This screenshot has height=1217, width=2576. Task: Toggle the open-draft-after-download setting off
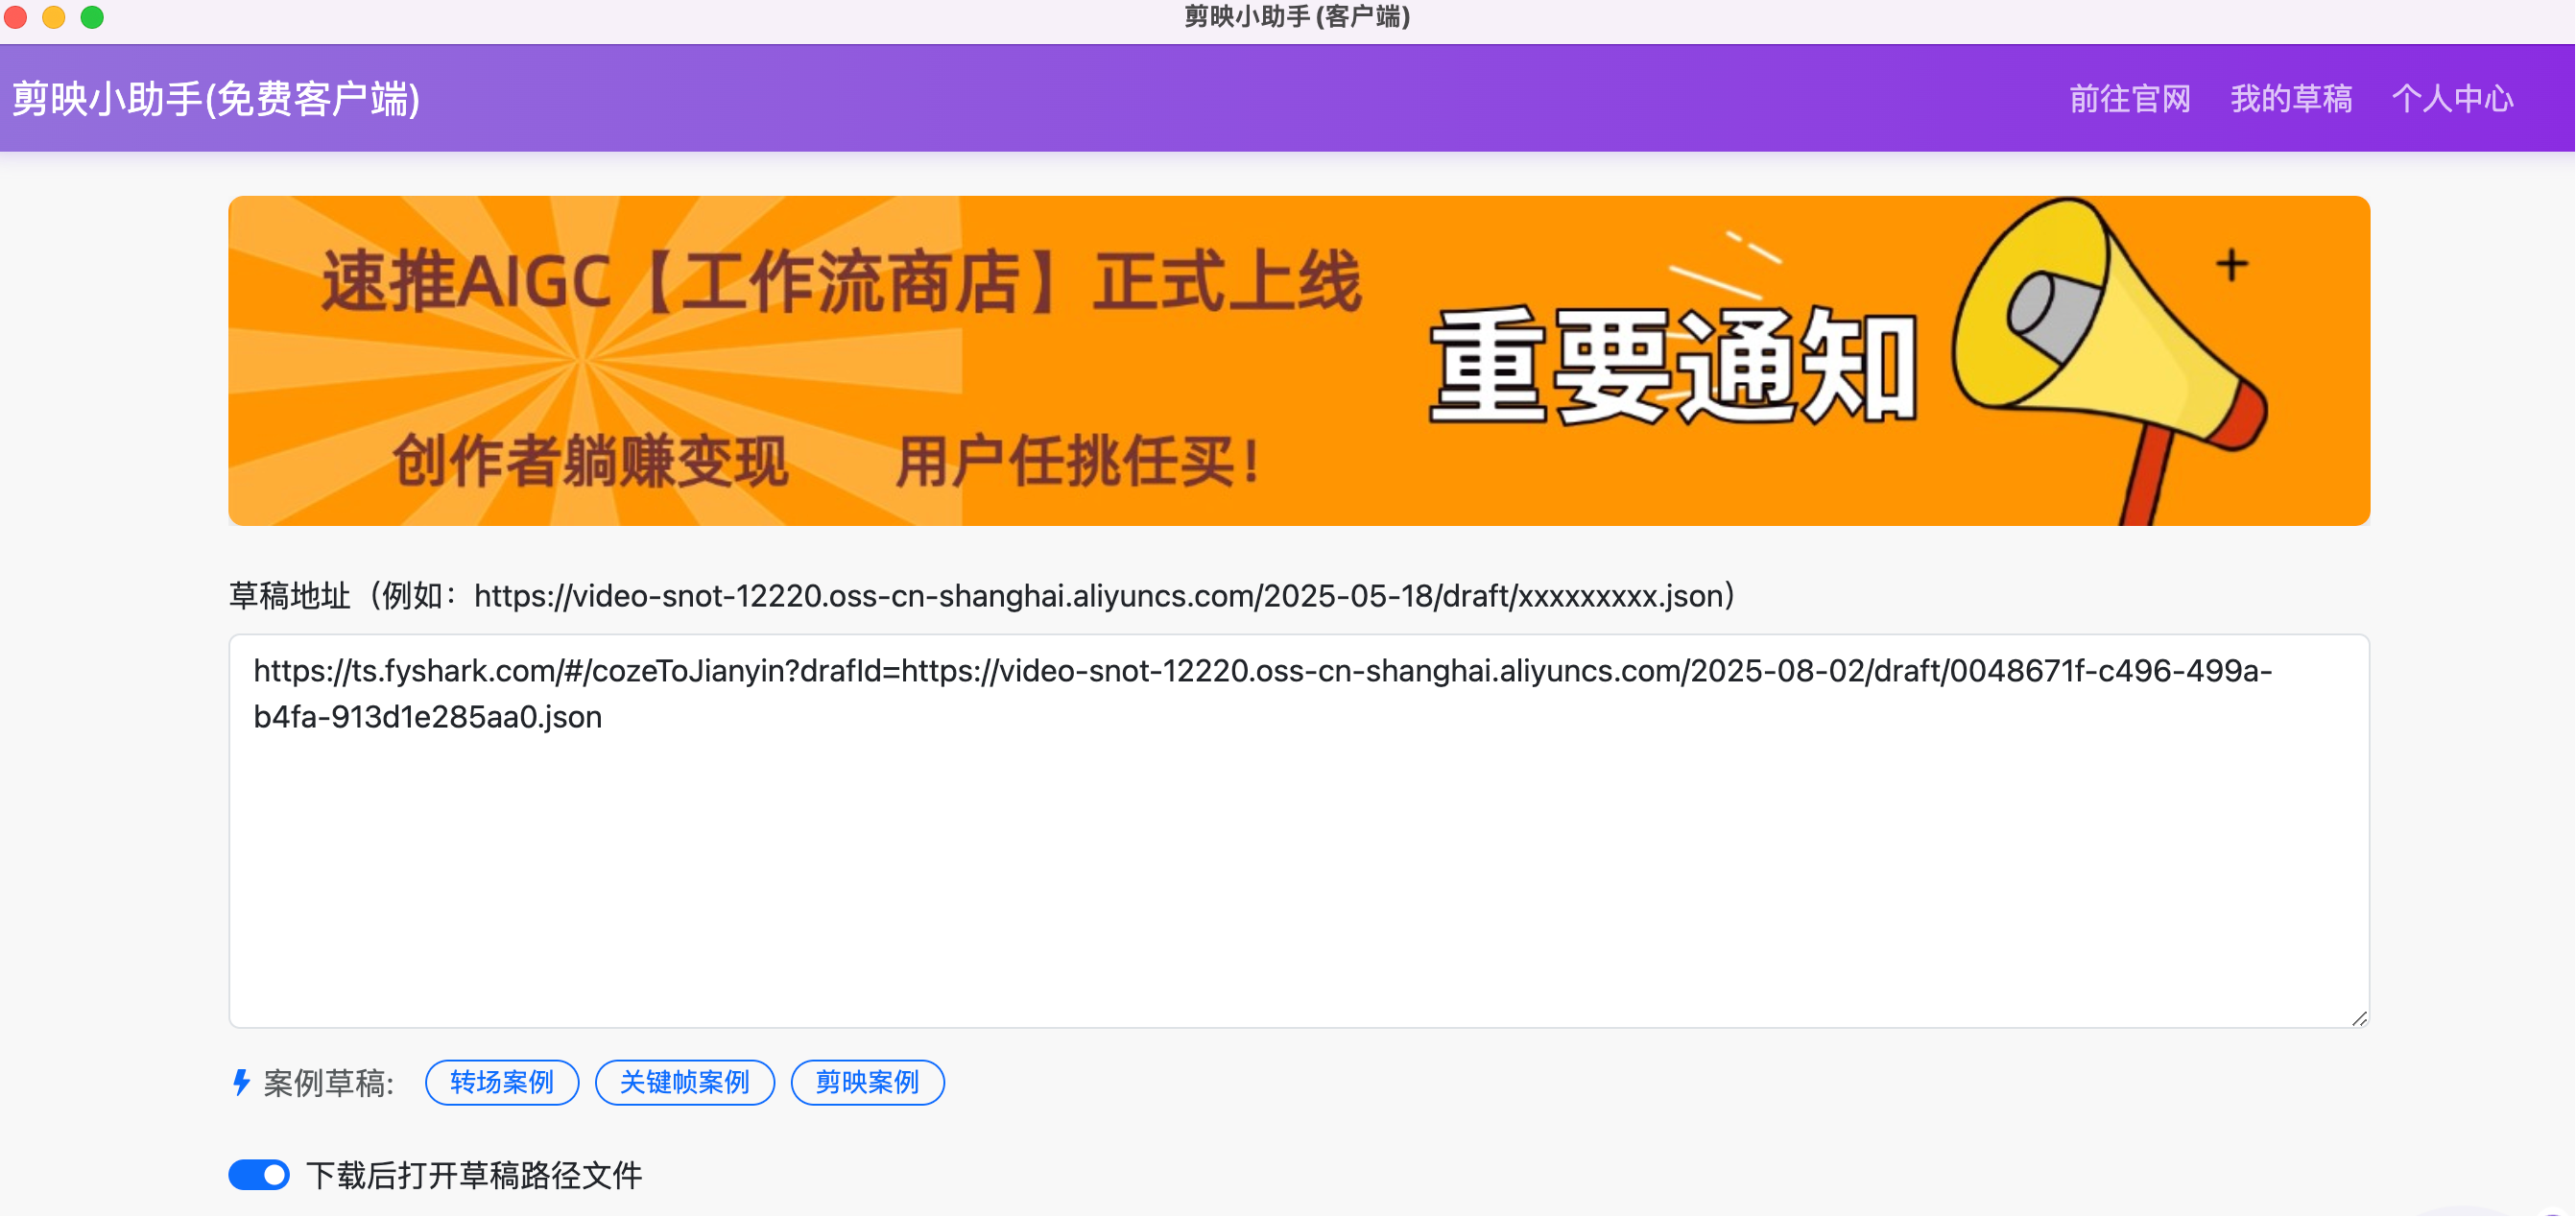tap(258, 1176)
